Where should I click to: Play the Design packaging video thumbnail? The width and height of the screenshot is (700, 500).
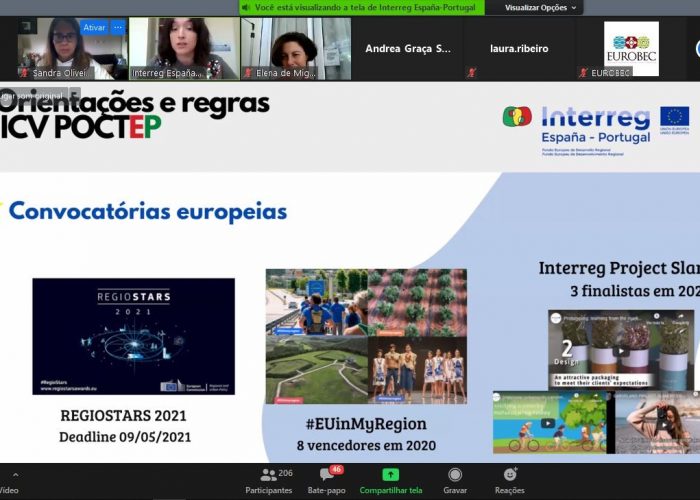tap(621, 350)
